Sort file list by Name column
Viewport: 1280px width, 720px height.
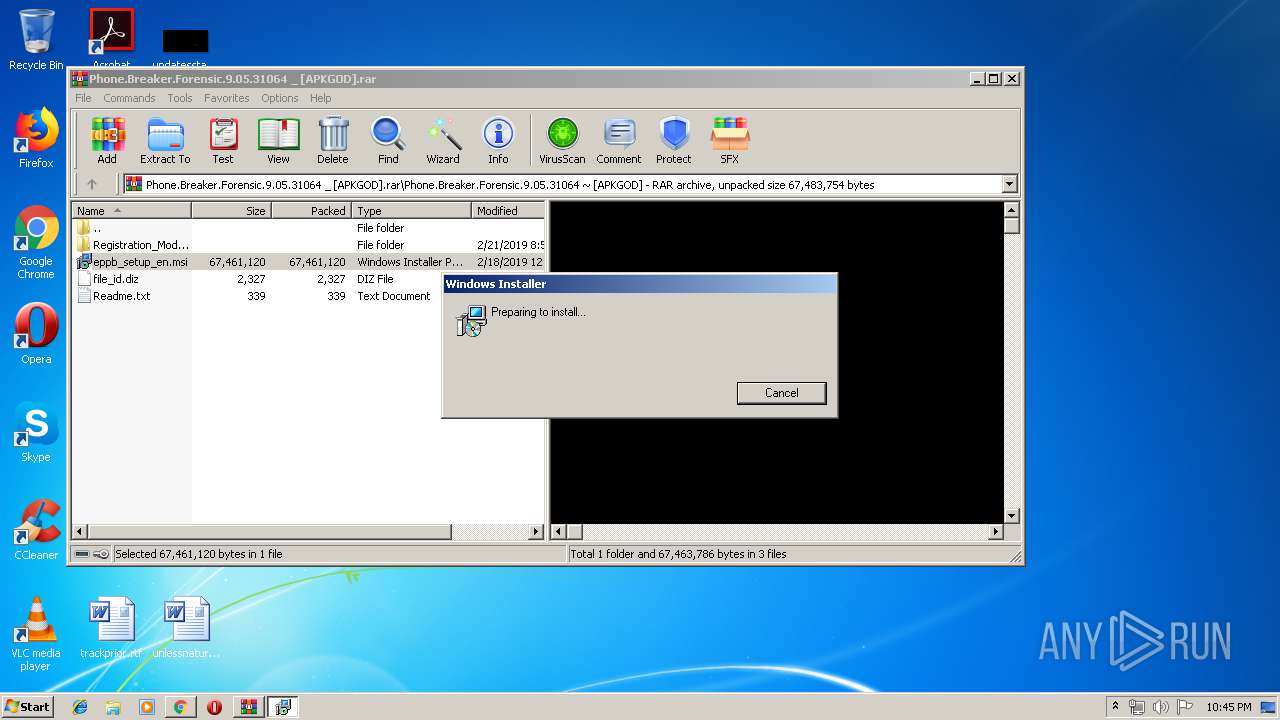[x=131, y=211]
